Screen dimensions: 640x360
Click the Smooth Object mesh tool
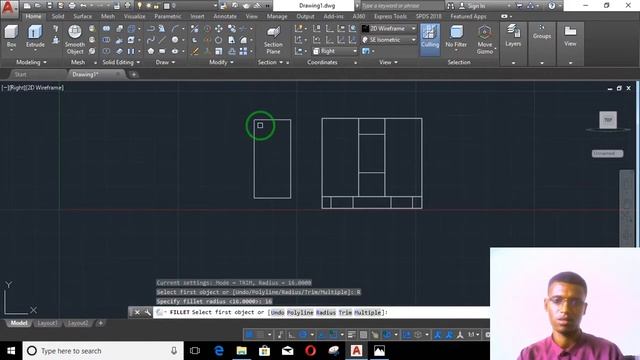coord(75,39)
